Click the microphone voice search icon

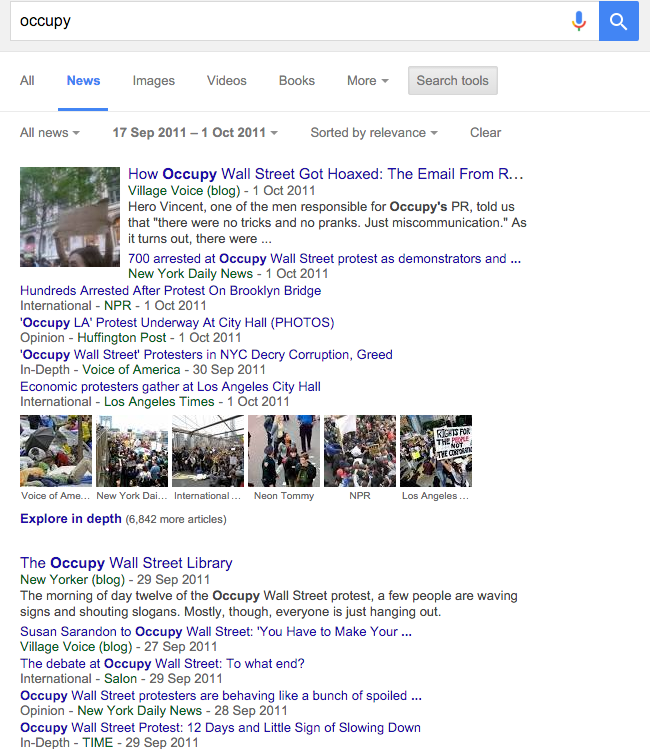tap(579, 21)
